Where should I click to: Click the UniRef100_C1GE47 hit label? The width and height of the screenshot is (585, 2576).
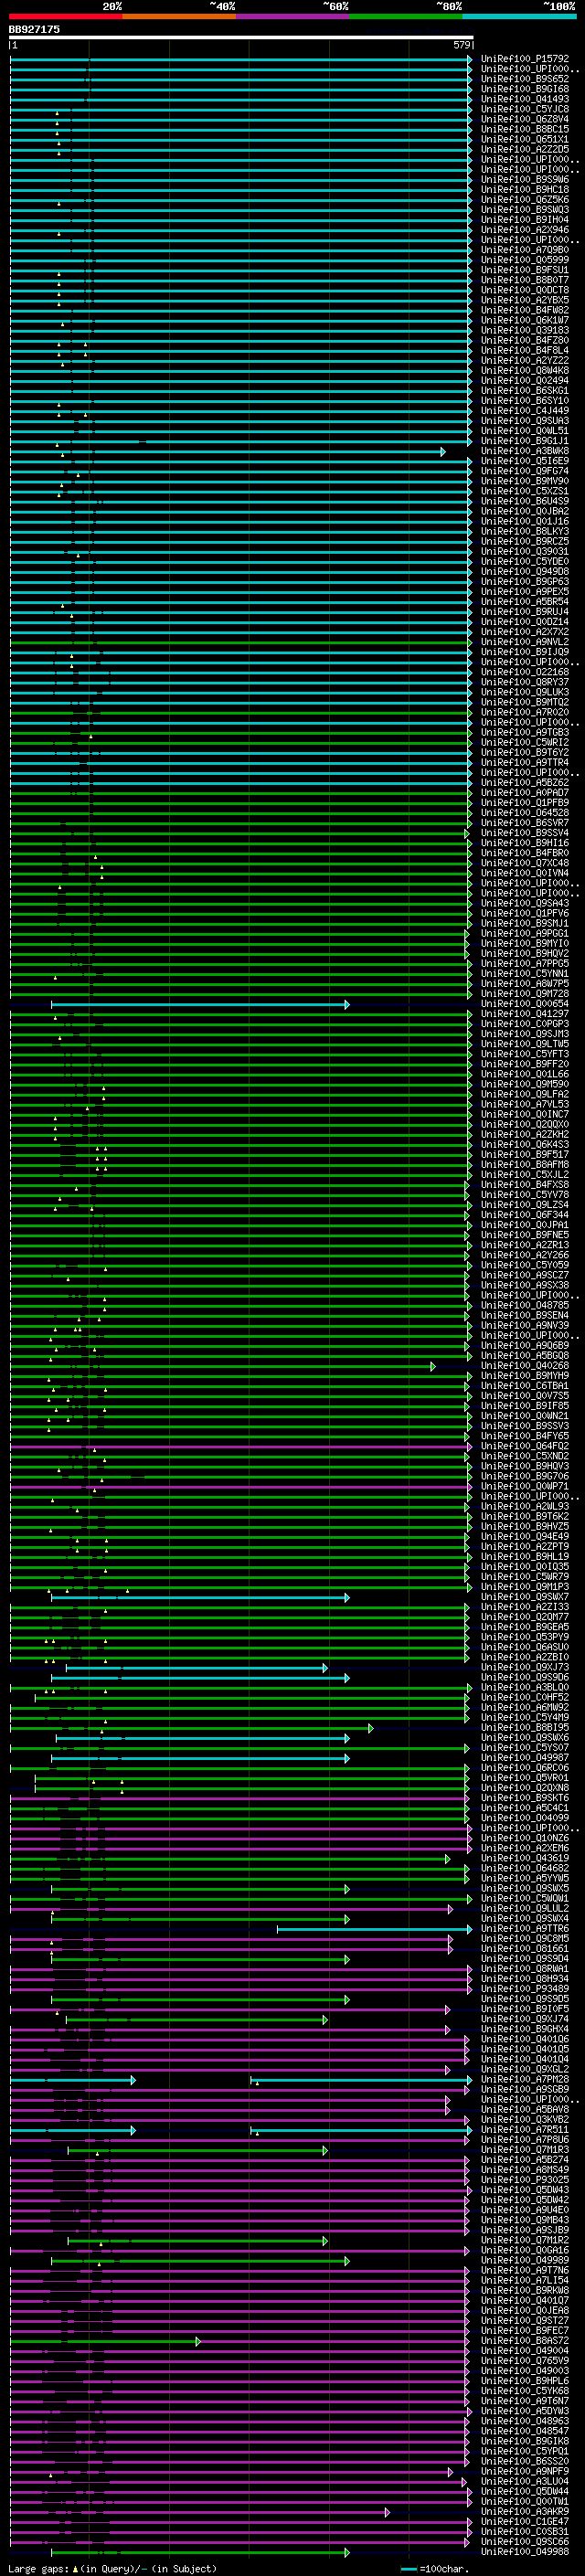pyautogui.click(x=525, y=2523)
